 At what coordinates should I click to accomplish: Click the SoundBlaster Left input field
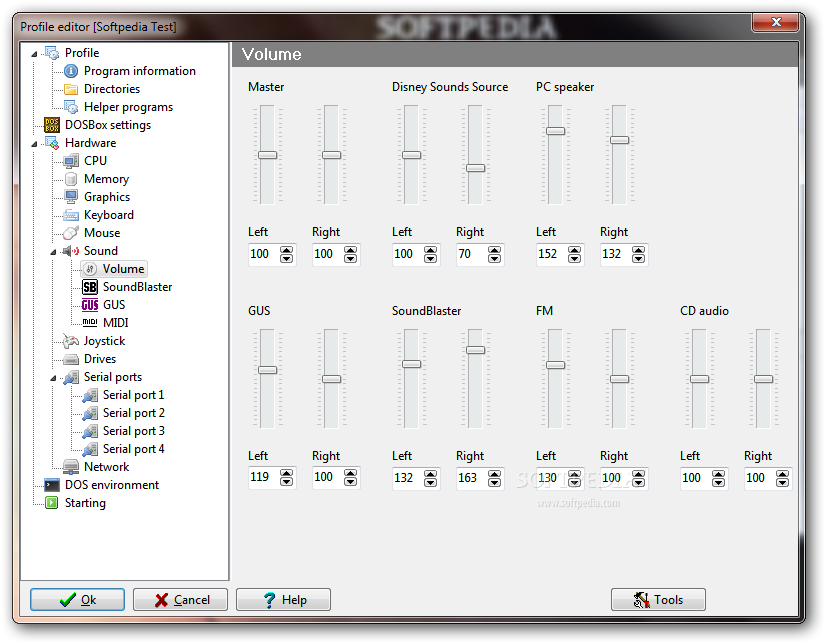407,478
